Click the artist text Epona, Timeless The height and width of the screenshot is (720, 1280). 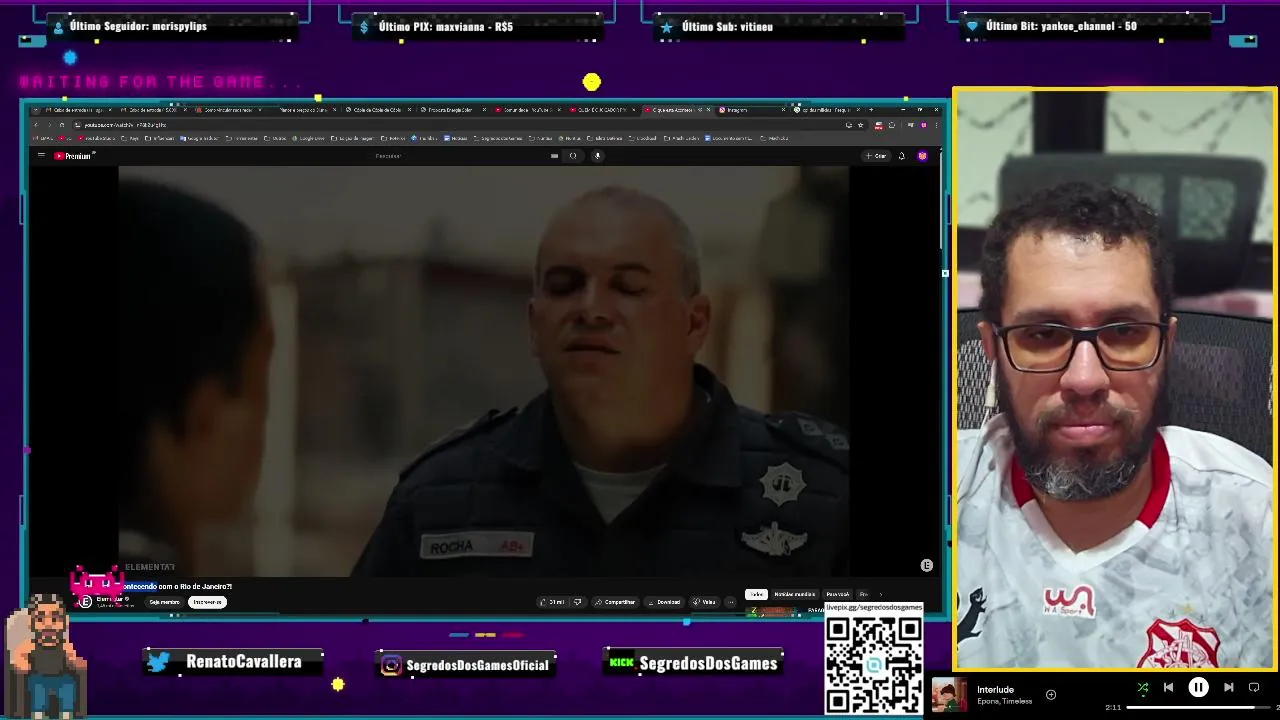point(1004,701)
